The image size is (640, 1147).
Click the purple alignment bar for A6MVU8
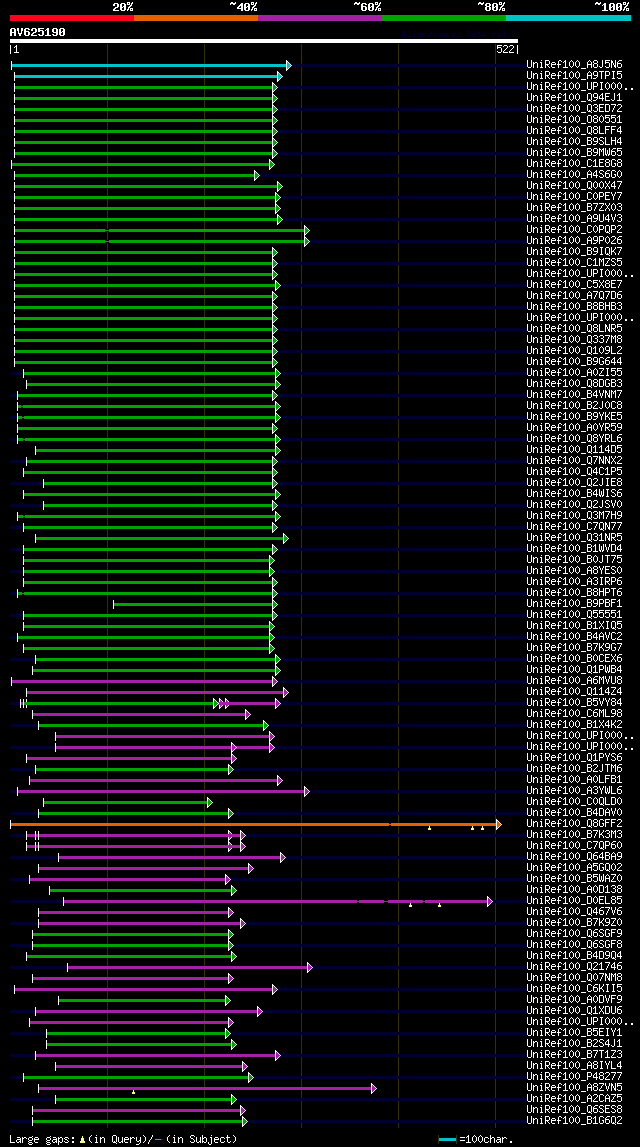(144, 681)
